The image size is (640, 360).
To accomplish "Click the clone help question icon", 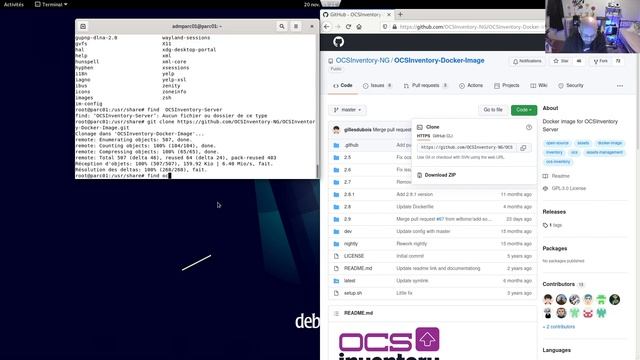I will click(529, 127).
